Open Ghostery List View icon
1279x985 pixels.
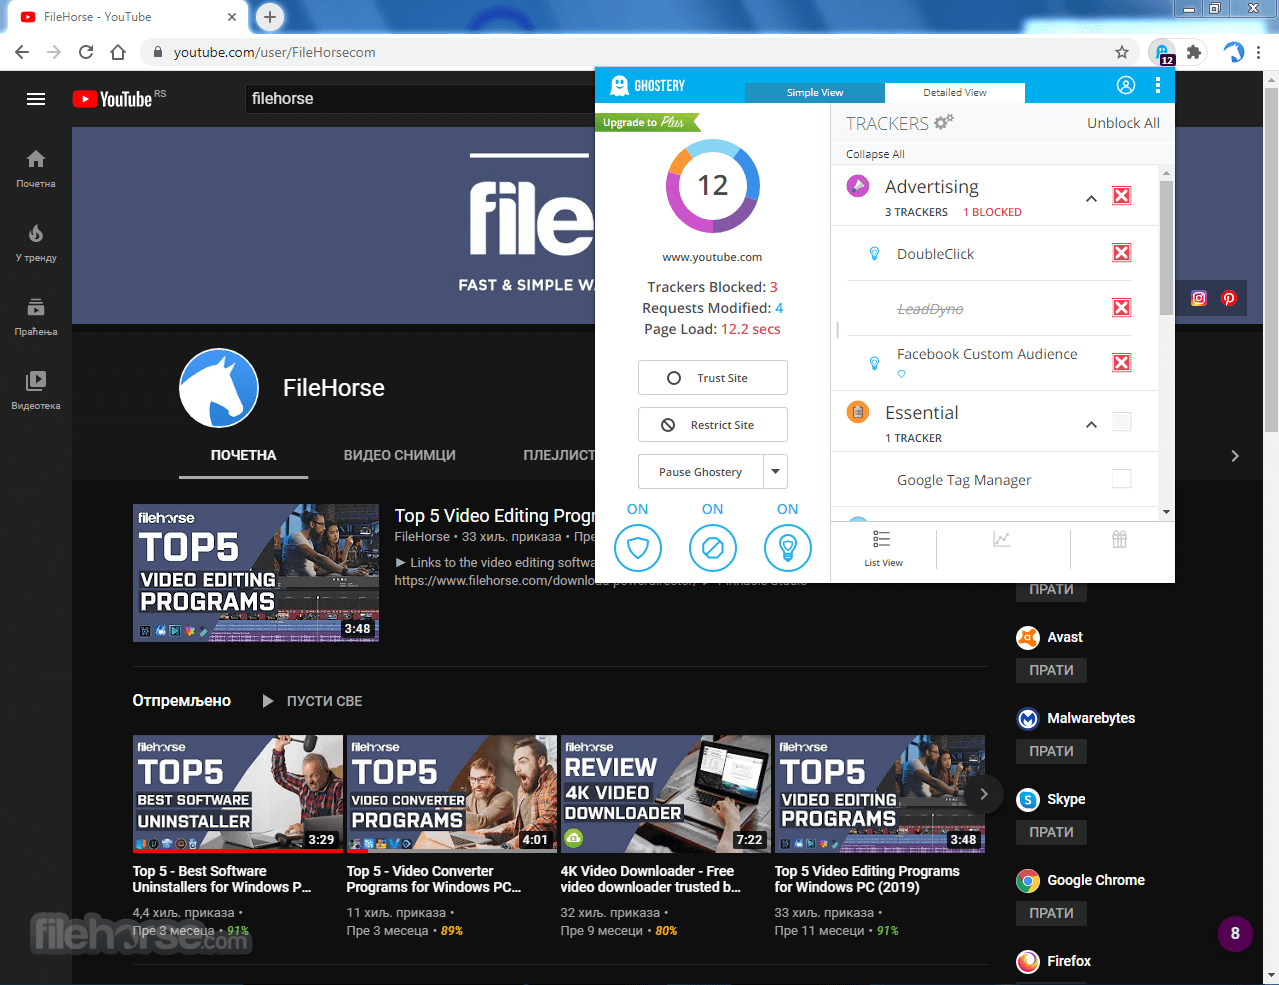(882, 540)
